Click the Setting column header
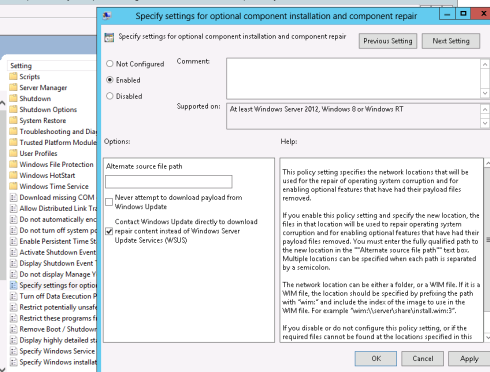Screen dimensions: 490x372 52,66
